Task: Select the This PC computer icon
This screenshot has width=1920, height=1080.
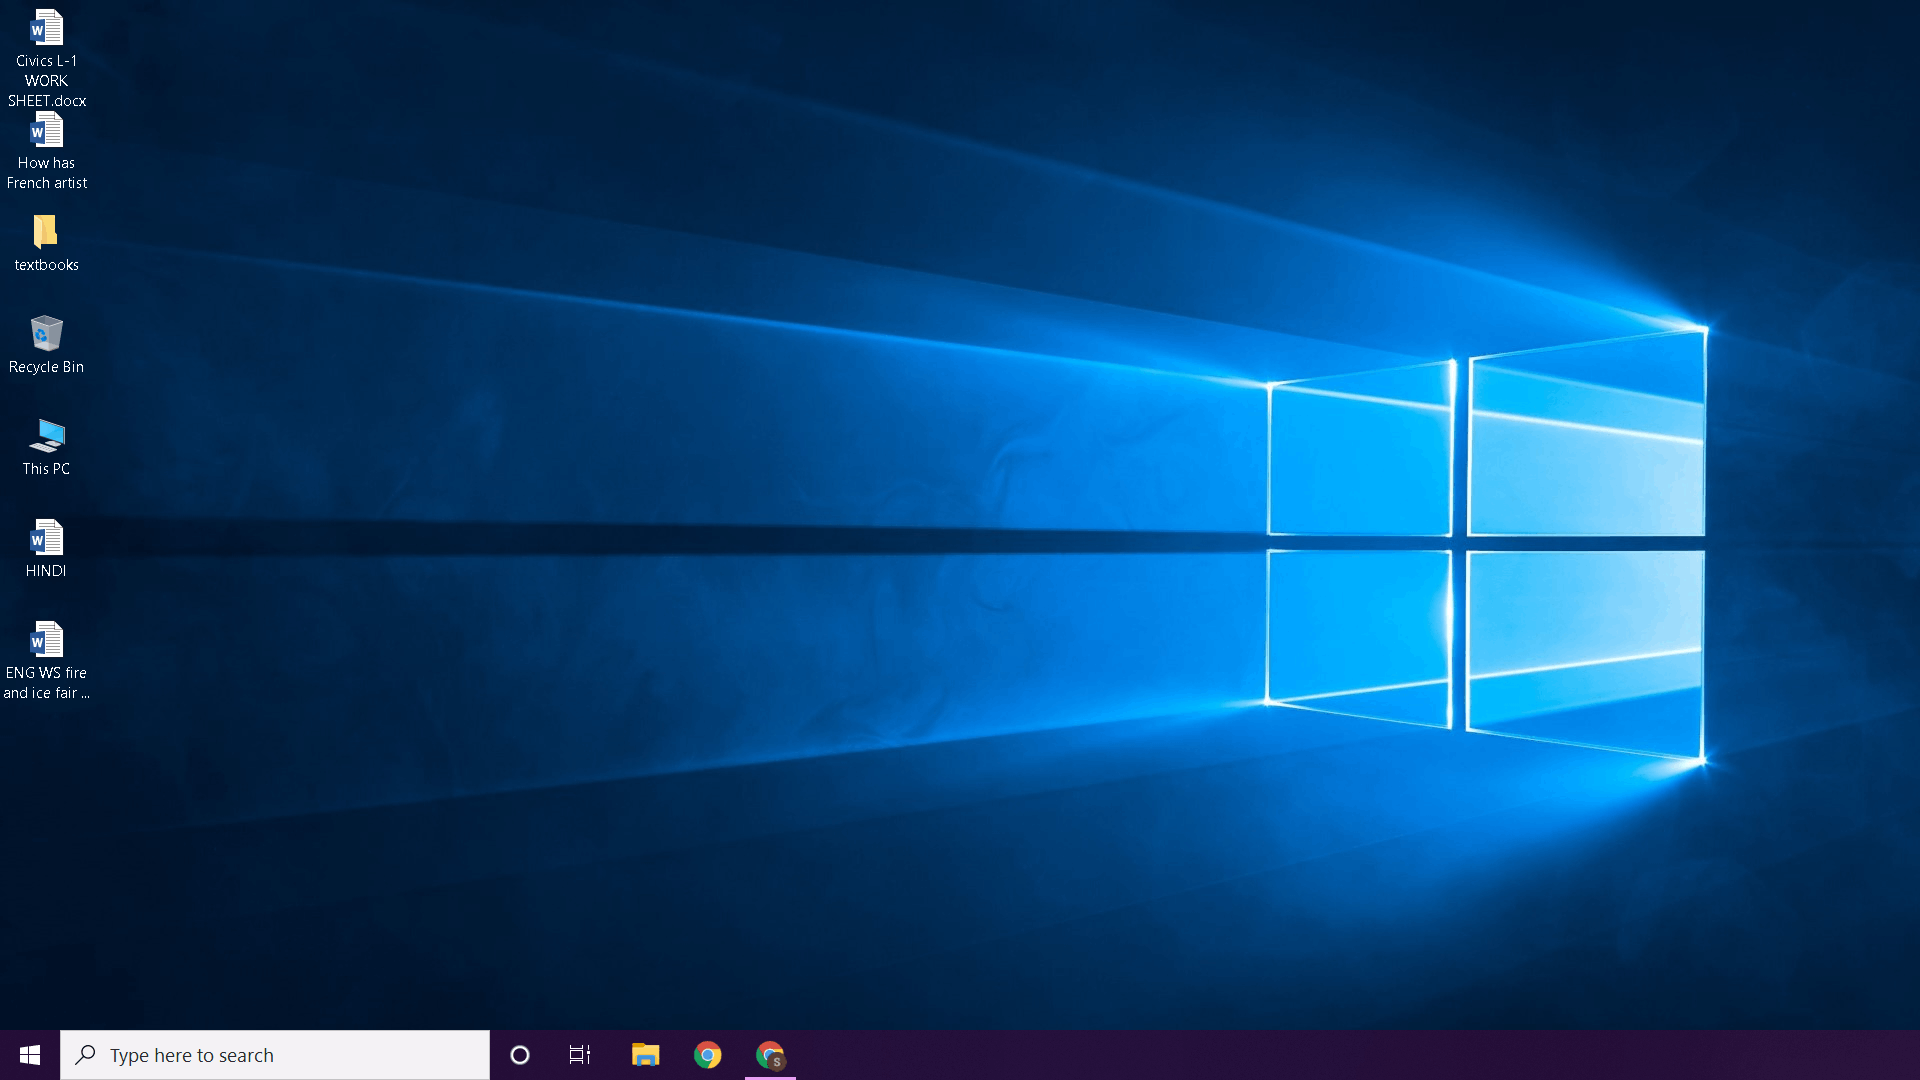Action: point(46,436)
